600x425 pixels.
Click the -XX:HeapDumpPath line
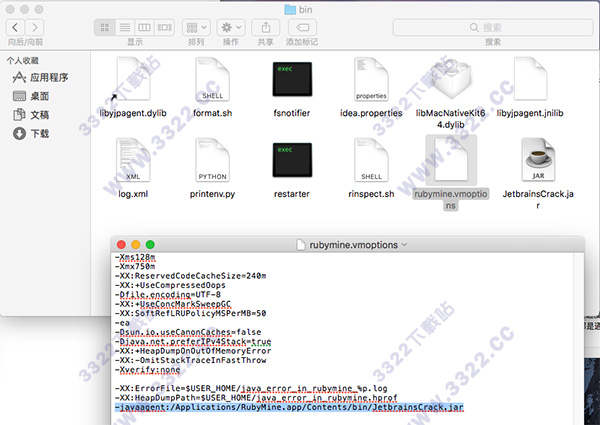[x=256, y=398]
